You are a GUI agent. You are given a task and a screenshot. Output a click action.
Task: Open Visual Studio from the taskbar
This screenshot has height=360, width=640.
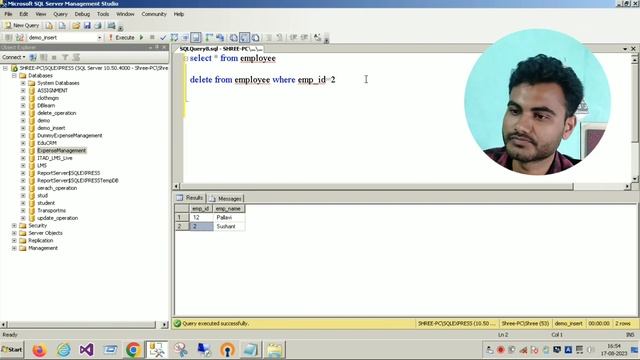tap(87, 350)
